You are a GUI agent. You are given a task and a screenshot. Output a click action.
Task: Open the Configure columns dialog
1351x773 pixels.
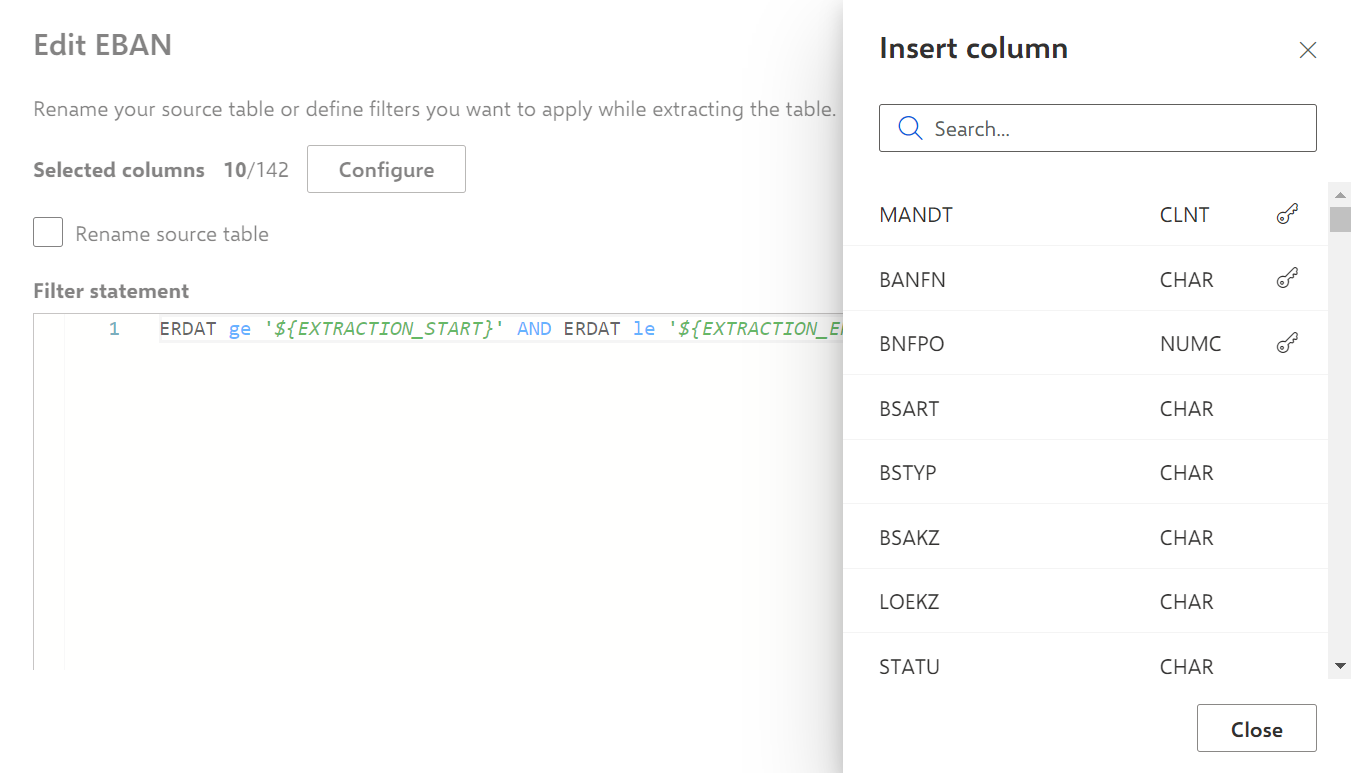[x=386, y=169]
